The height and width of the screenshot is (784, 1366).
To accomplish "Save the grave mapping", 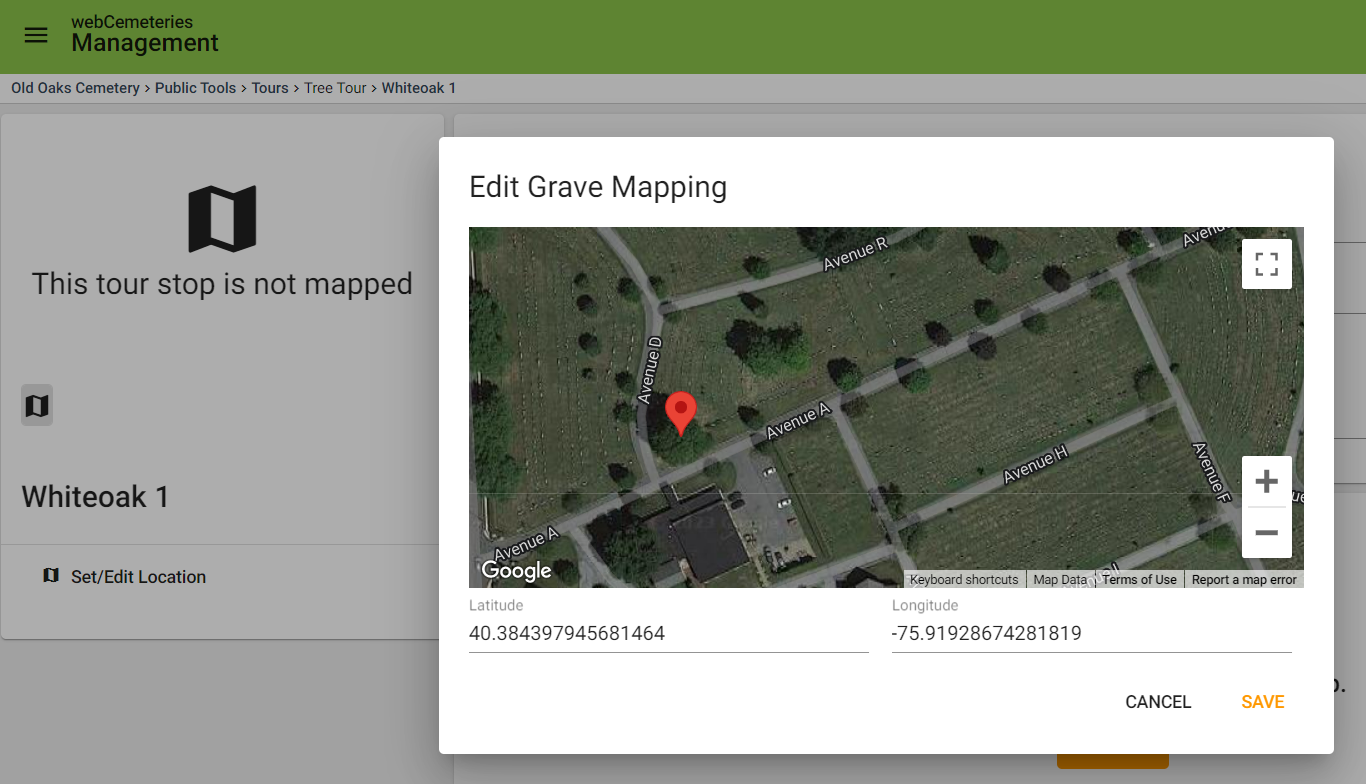I will pos(1263,702).
